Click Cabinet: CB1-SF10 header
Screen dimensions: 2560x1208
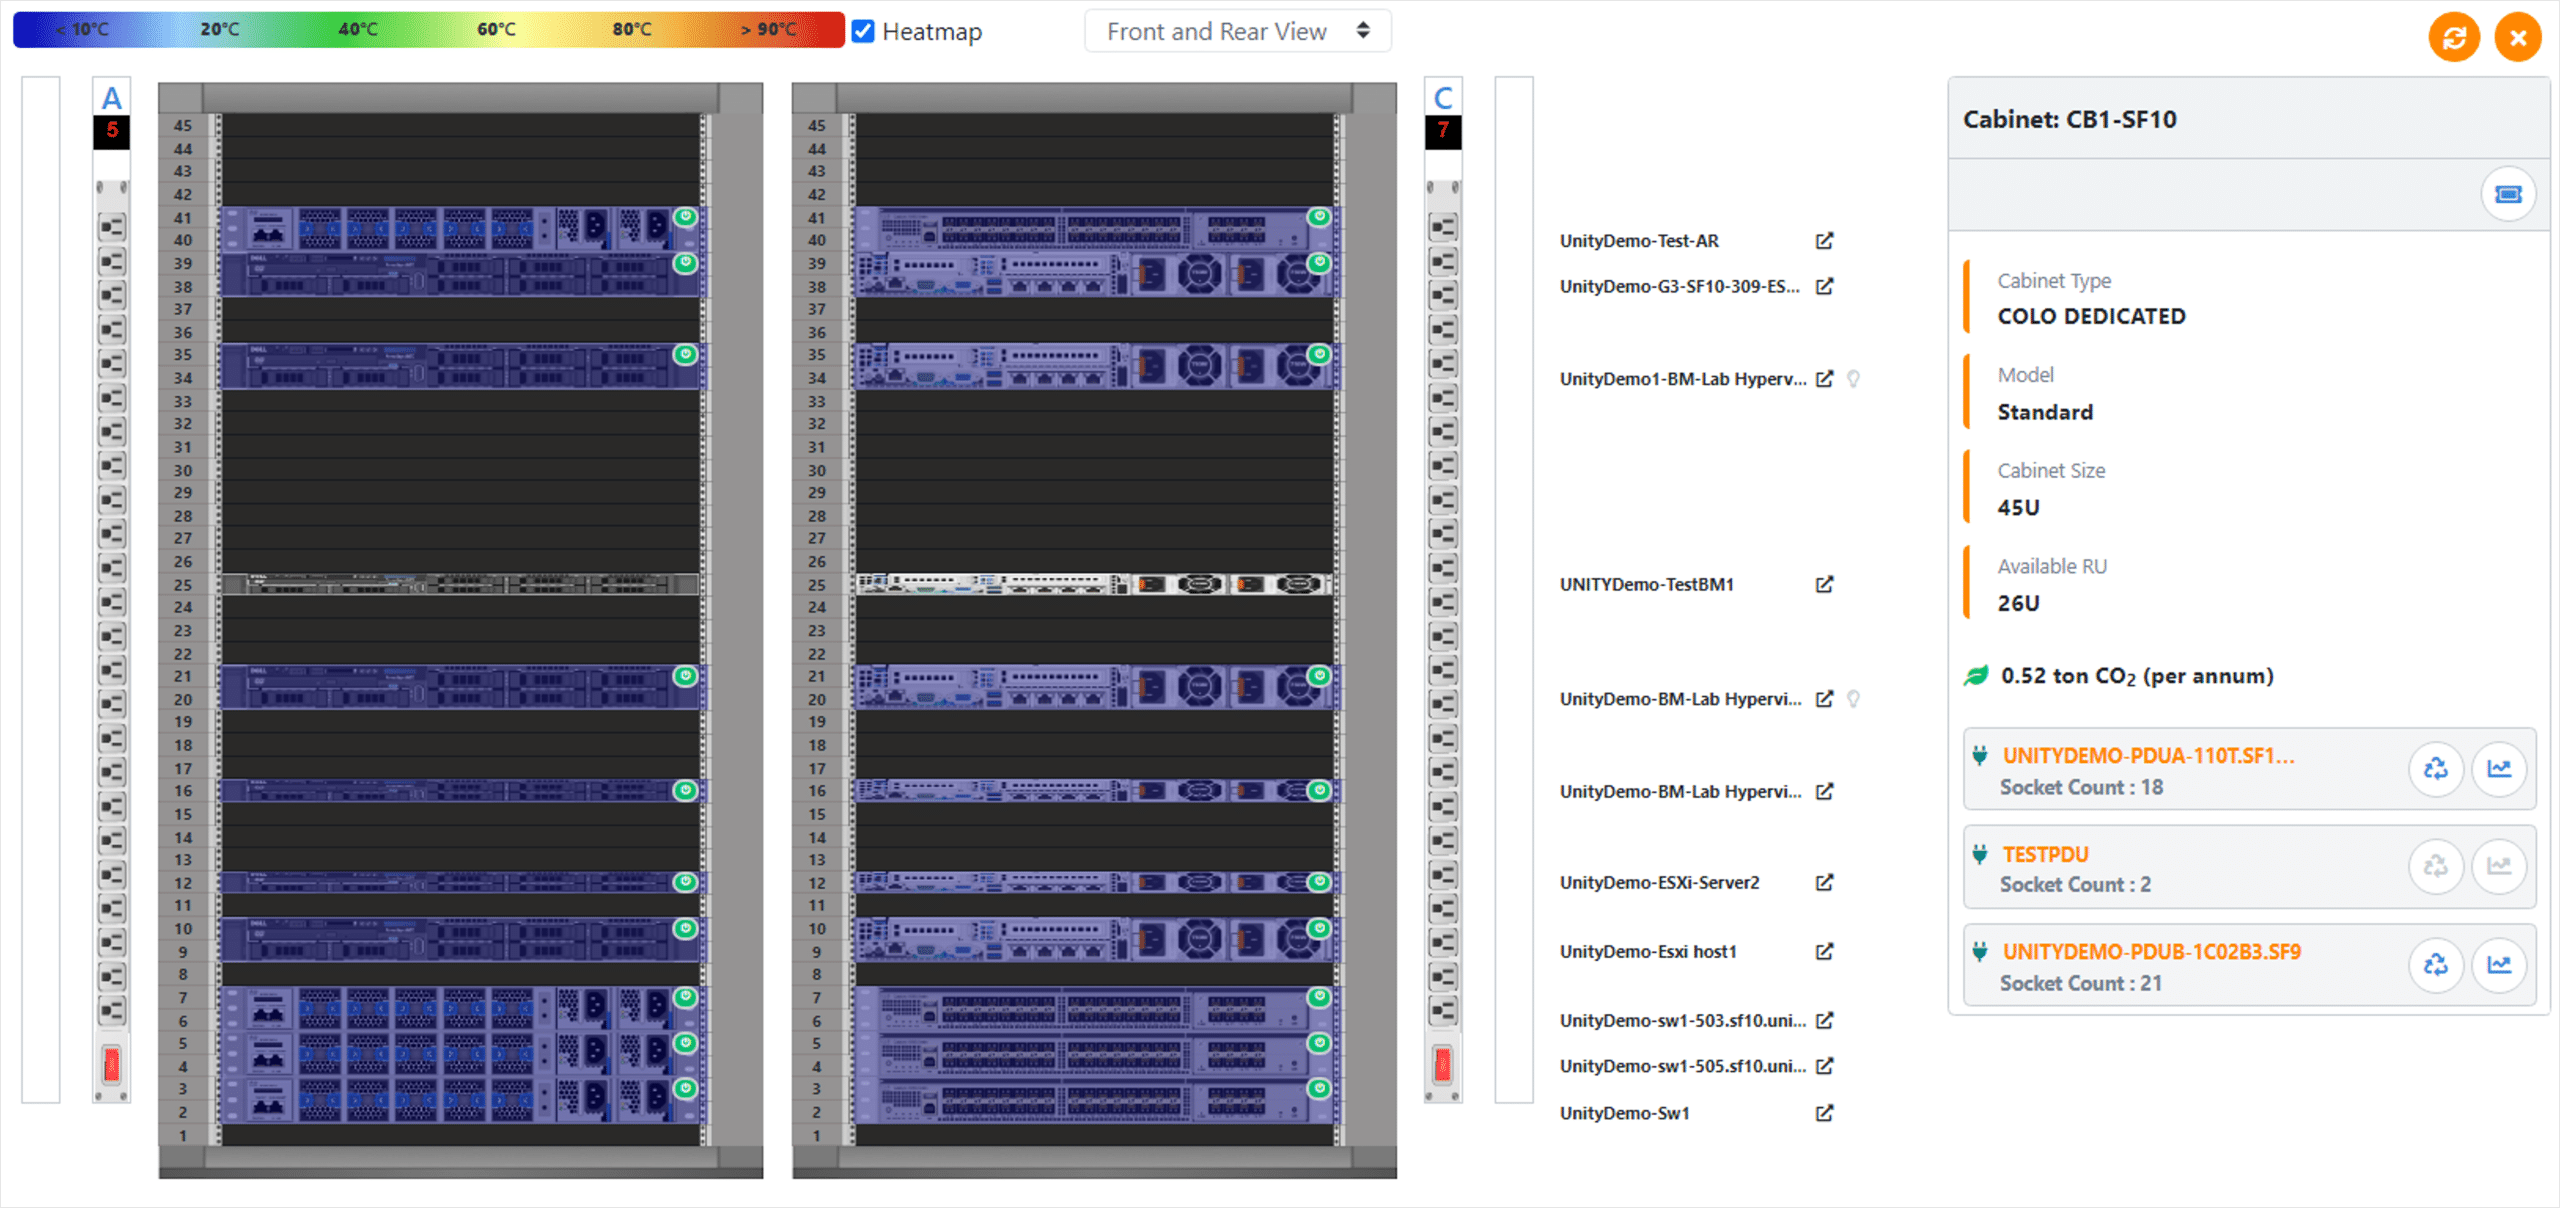[x=2069, y=119]
